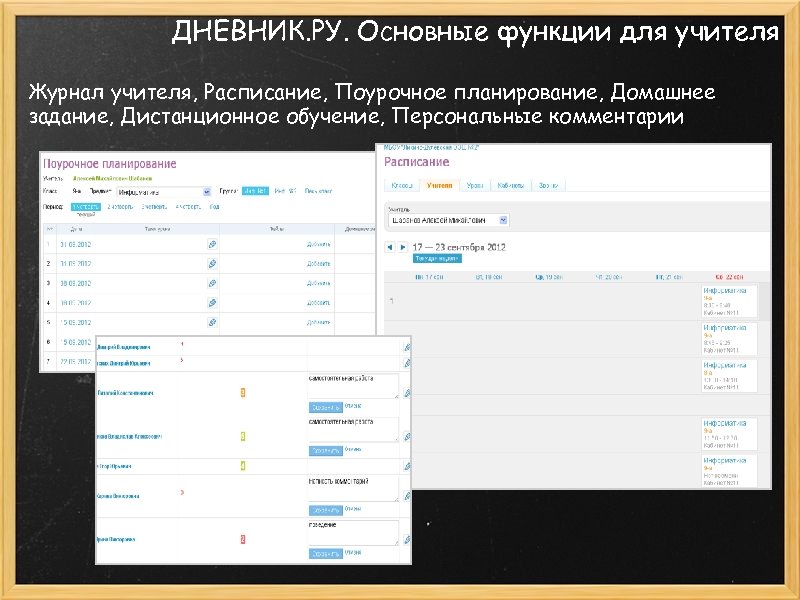Screen dimensions: 800x600
Task: Switch to the Кабинеты tab
Action: coord(511,186)
